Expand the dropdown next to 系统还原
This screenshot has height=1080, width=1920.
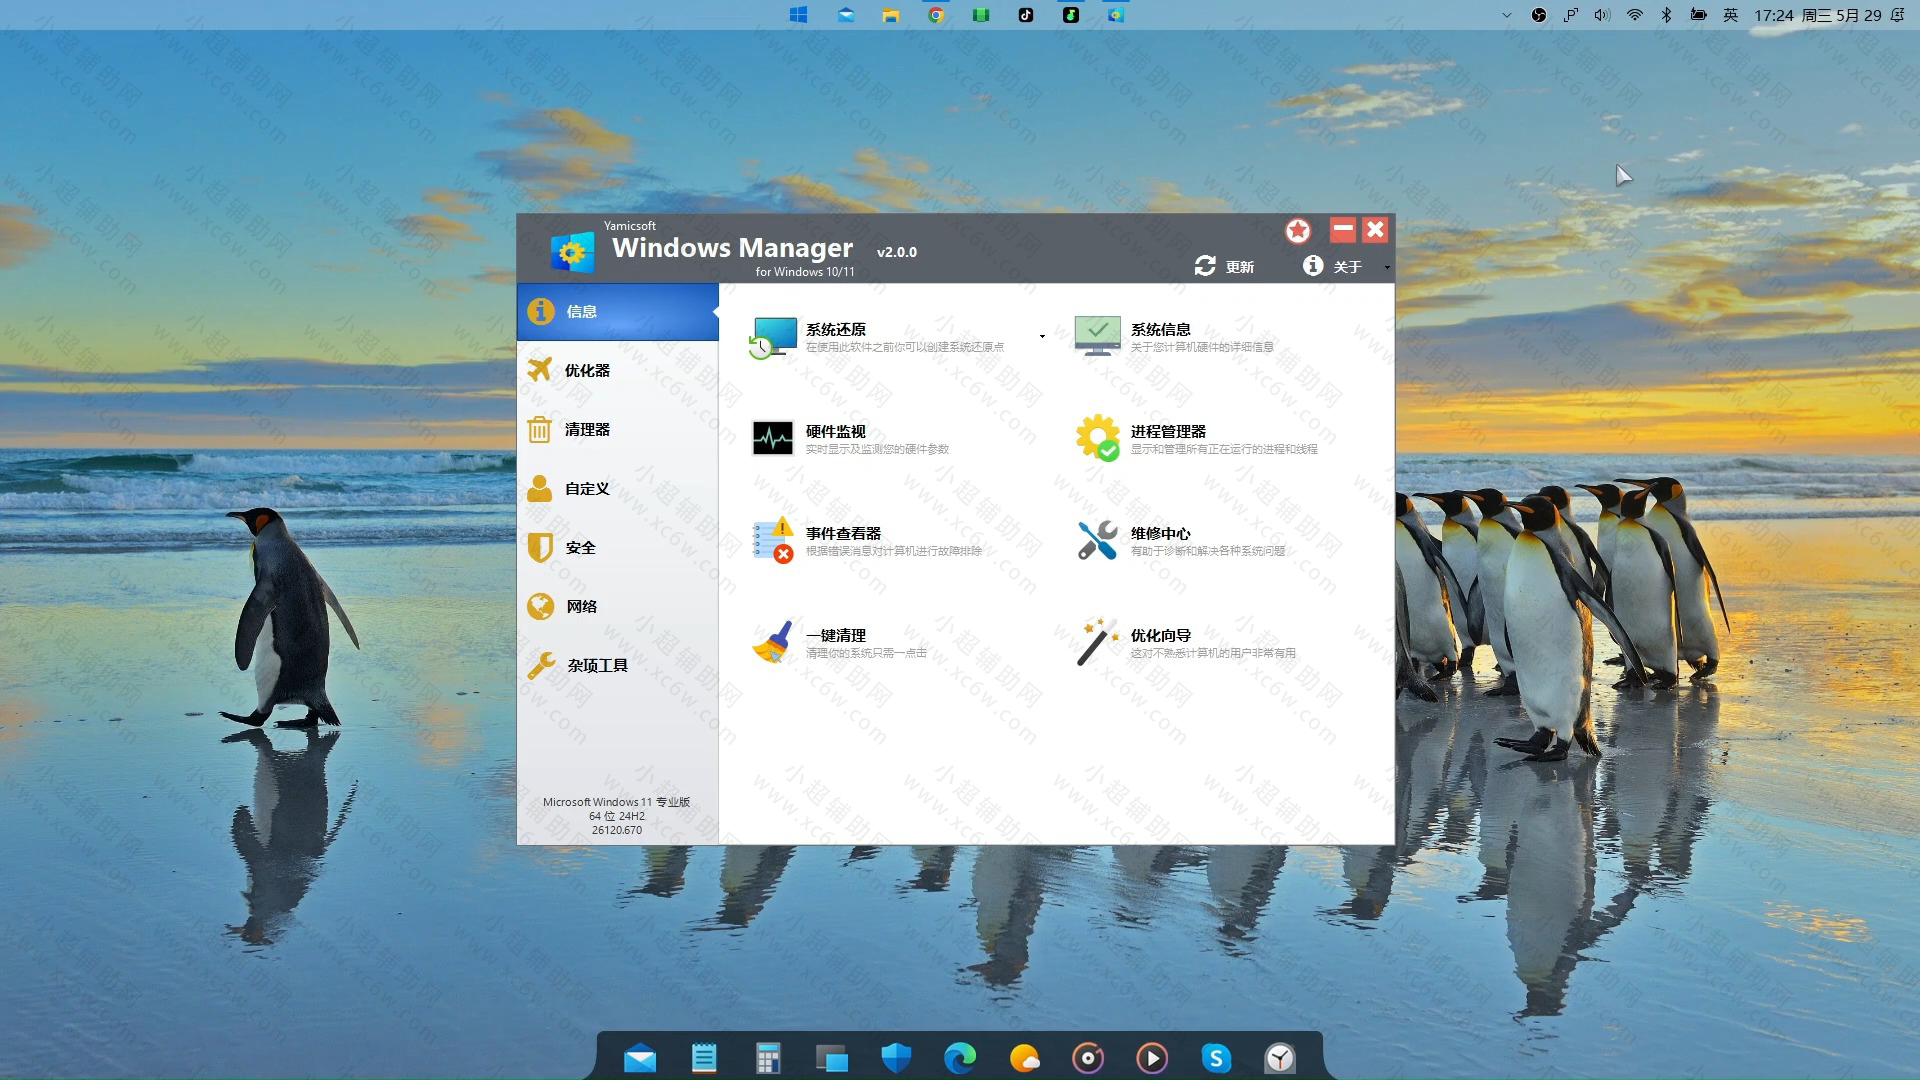[x=1041, y=336]
